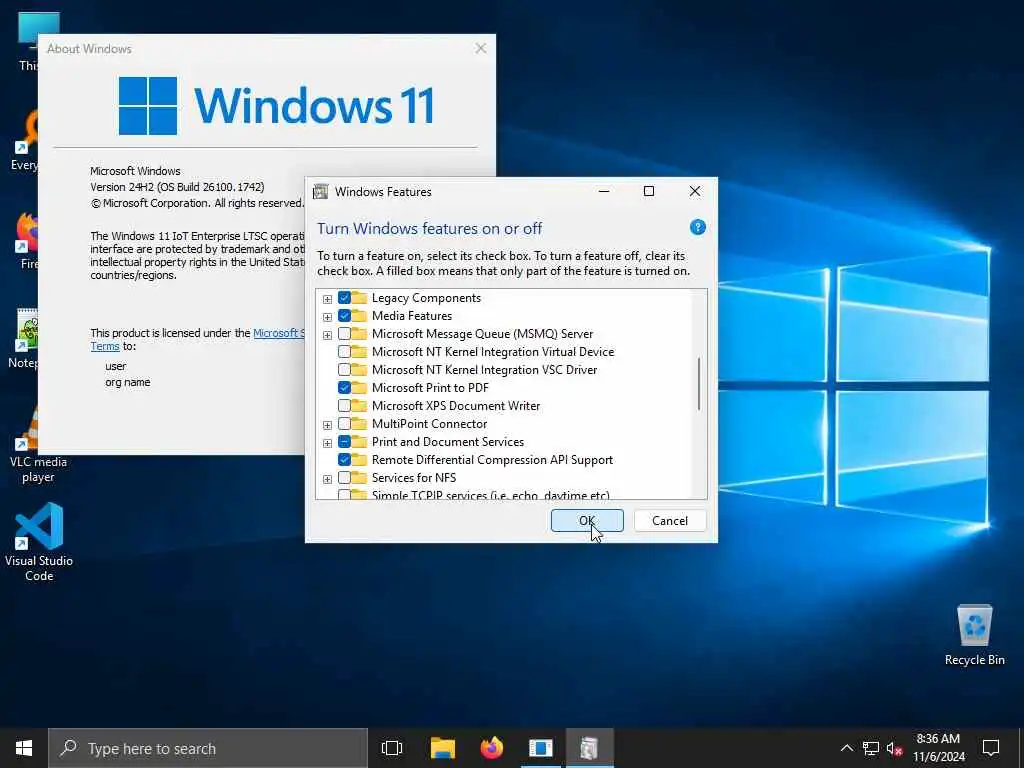Click the taskbar search box

pos(208,748)
